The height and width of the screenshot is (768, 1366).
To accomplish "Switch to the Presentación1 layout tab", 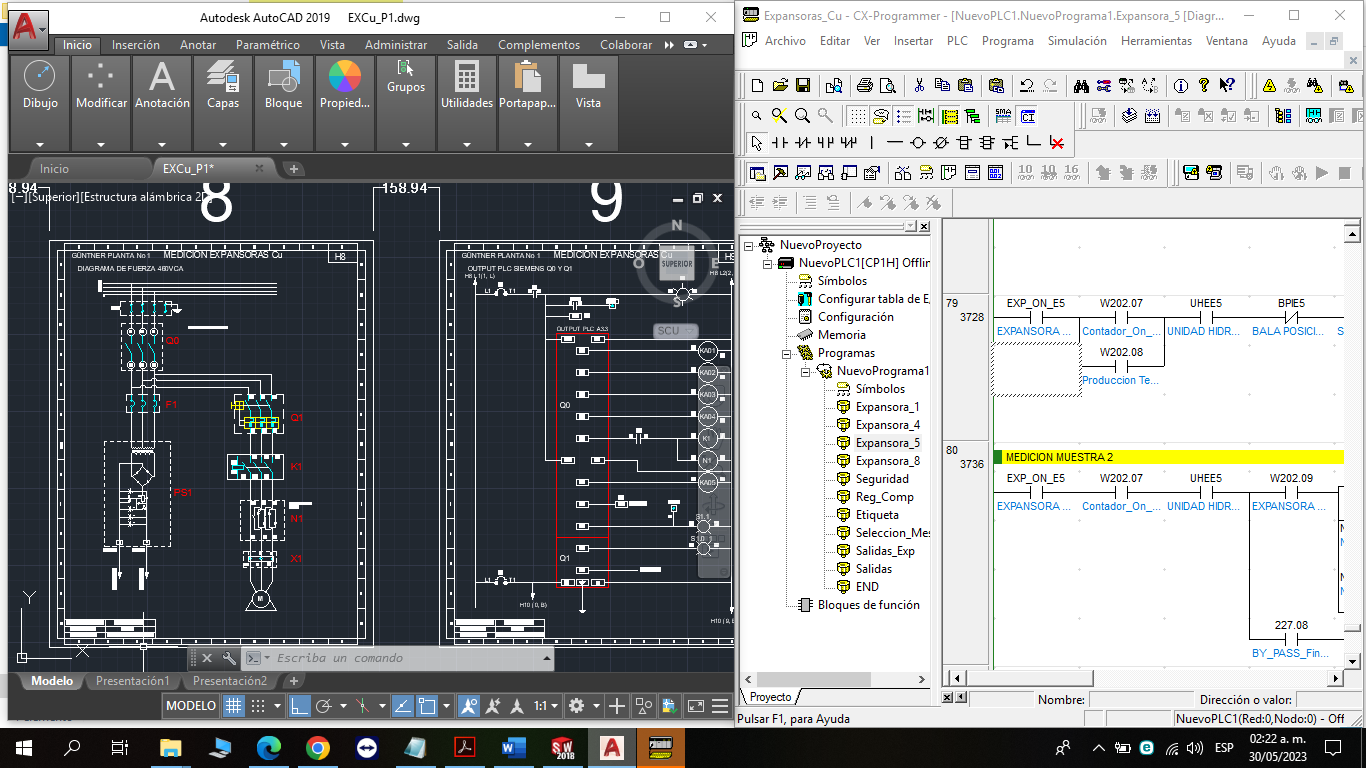I will pyautogui.click(x=132, y=681).
